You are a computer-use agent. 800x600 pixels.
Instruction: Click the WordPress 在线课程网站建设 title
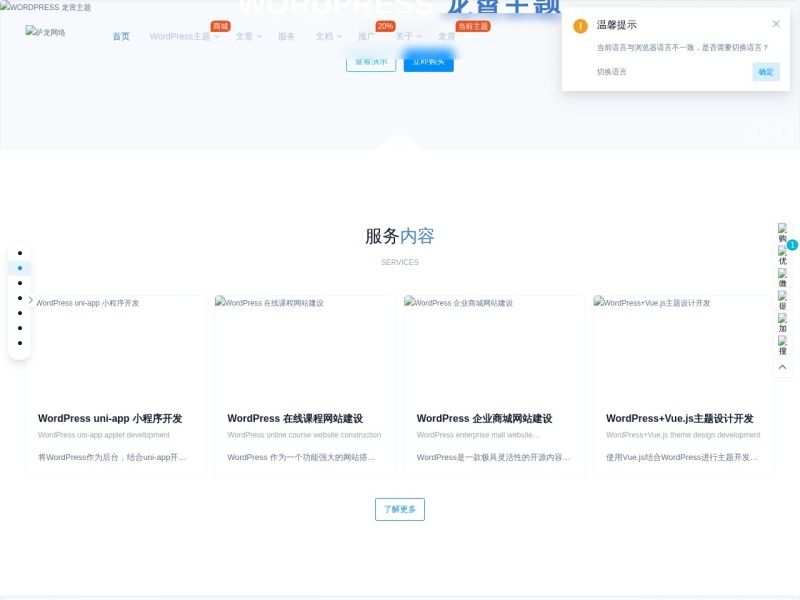(x=295, y=418)
